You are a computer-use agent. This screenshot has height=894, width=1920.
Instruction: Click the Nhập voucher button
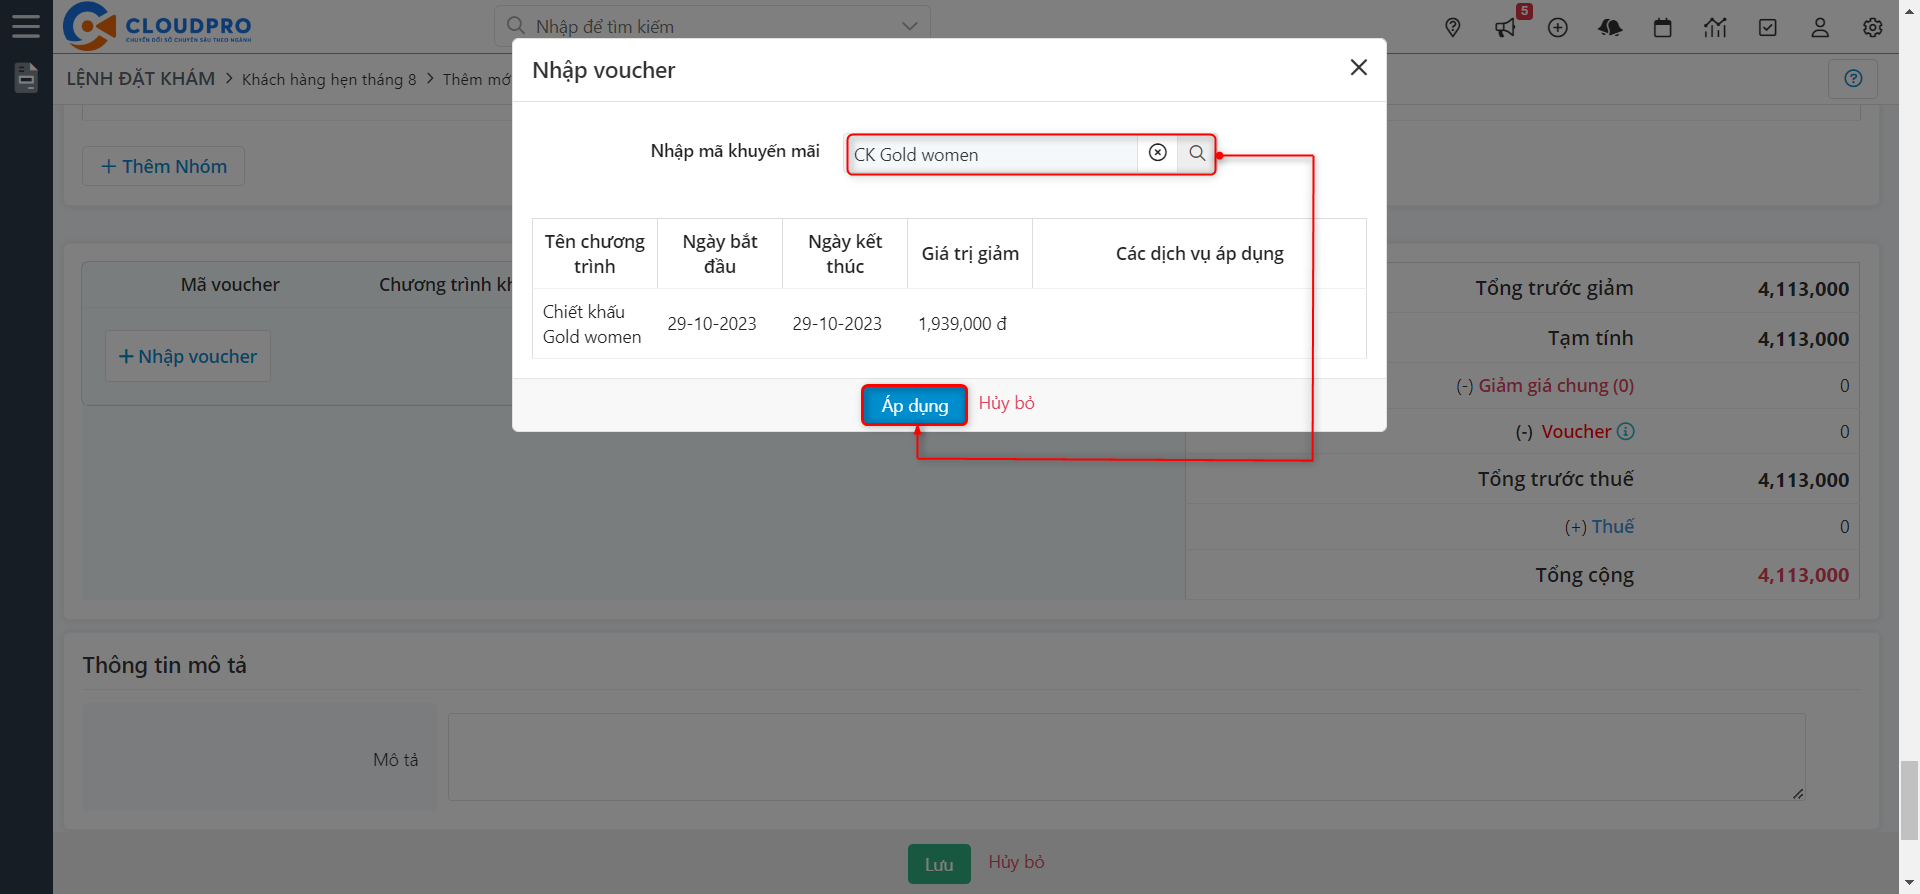pyautogui.click(x=188, y=356)
